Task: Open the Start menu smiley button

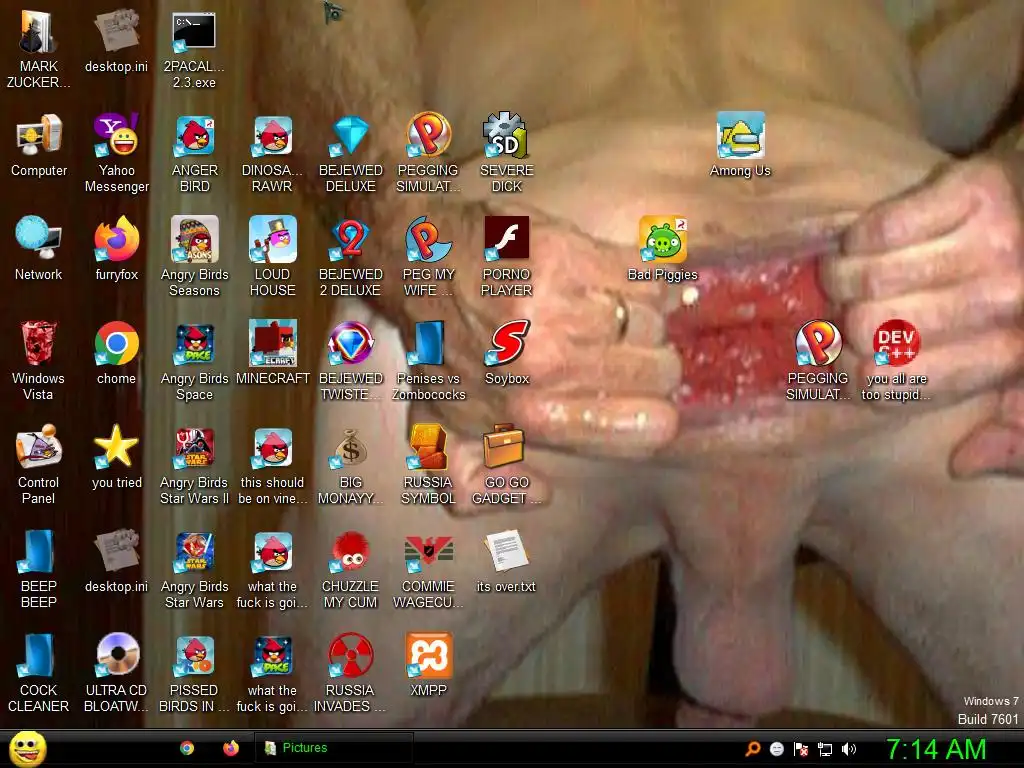Action: [27, 748]
